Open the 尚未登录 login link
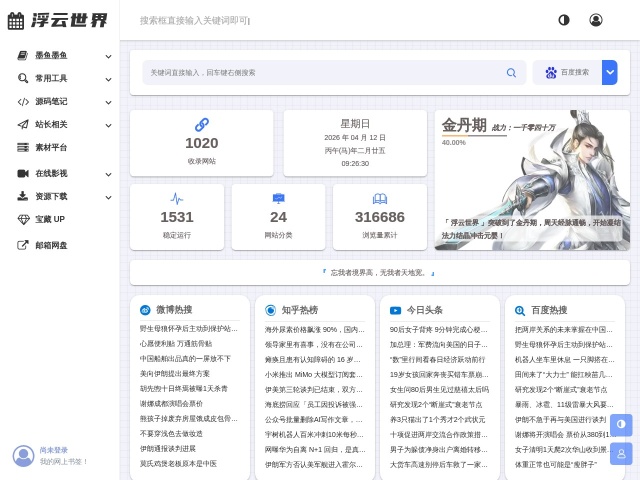640x480 pixels. [x=54, y=450]
